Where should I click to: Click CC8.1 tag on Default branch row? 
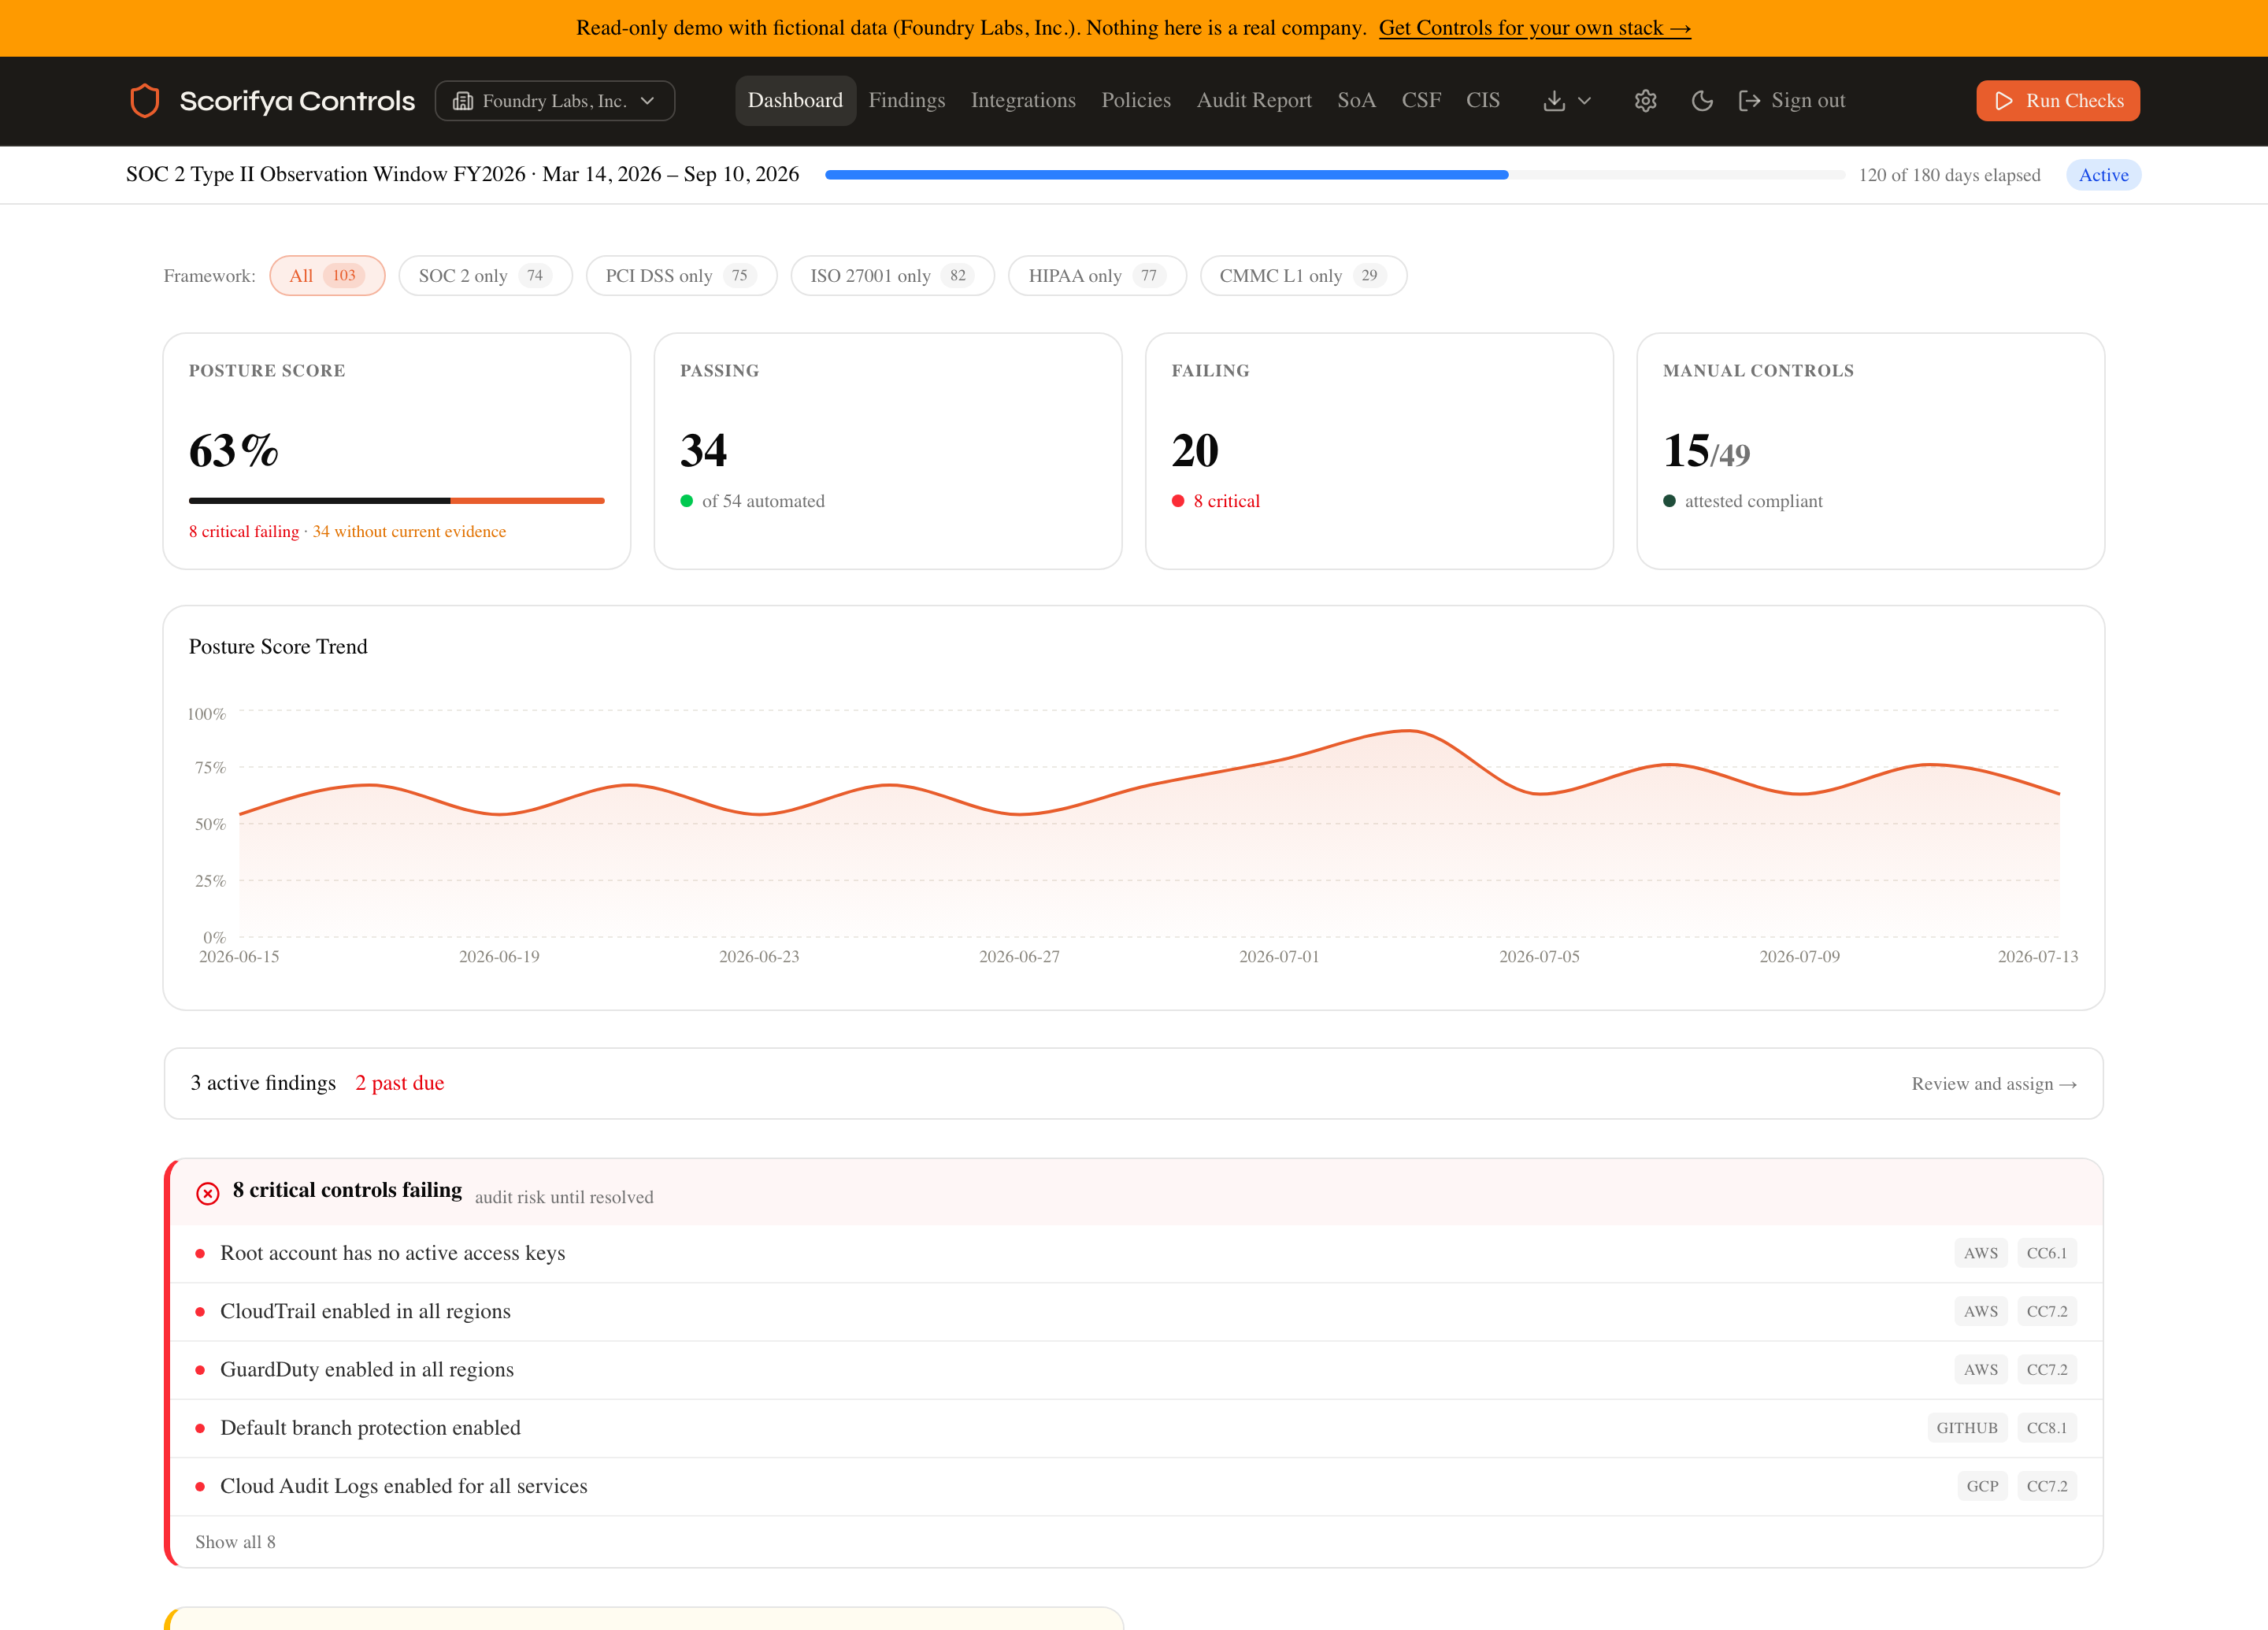2046,1428
